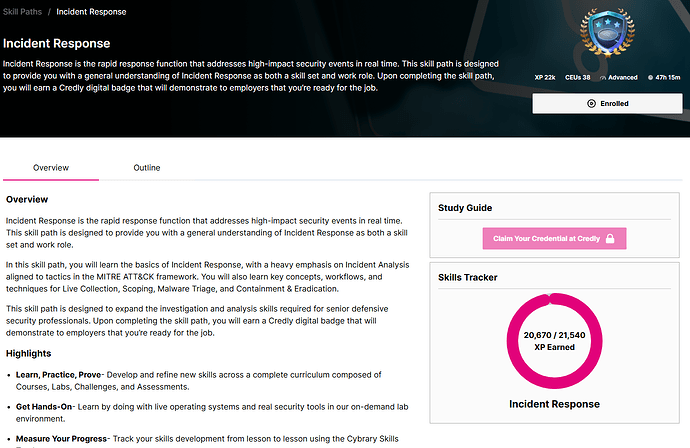This screenshot has height=448, width=690.
Task: Switch to the Outline tab
Action: (x=147, y=168)
